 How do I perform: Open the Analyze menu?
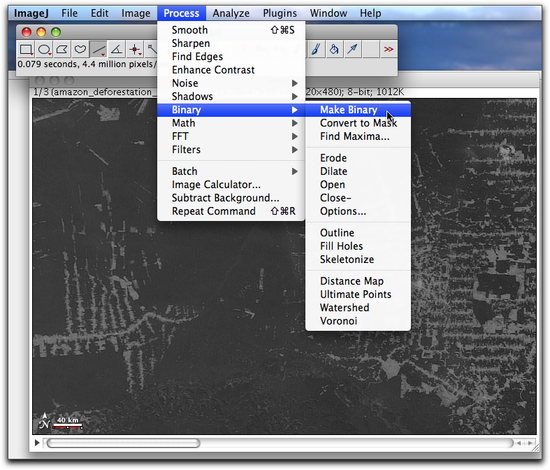231,13
